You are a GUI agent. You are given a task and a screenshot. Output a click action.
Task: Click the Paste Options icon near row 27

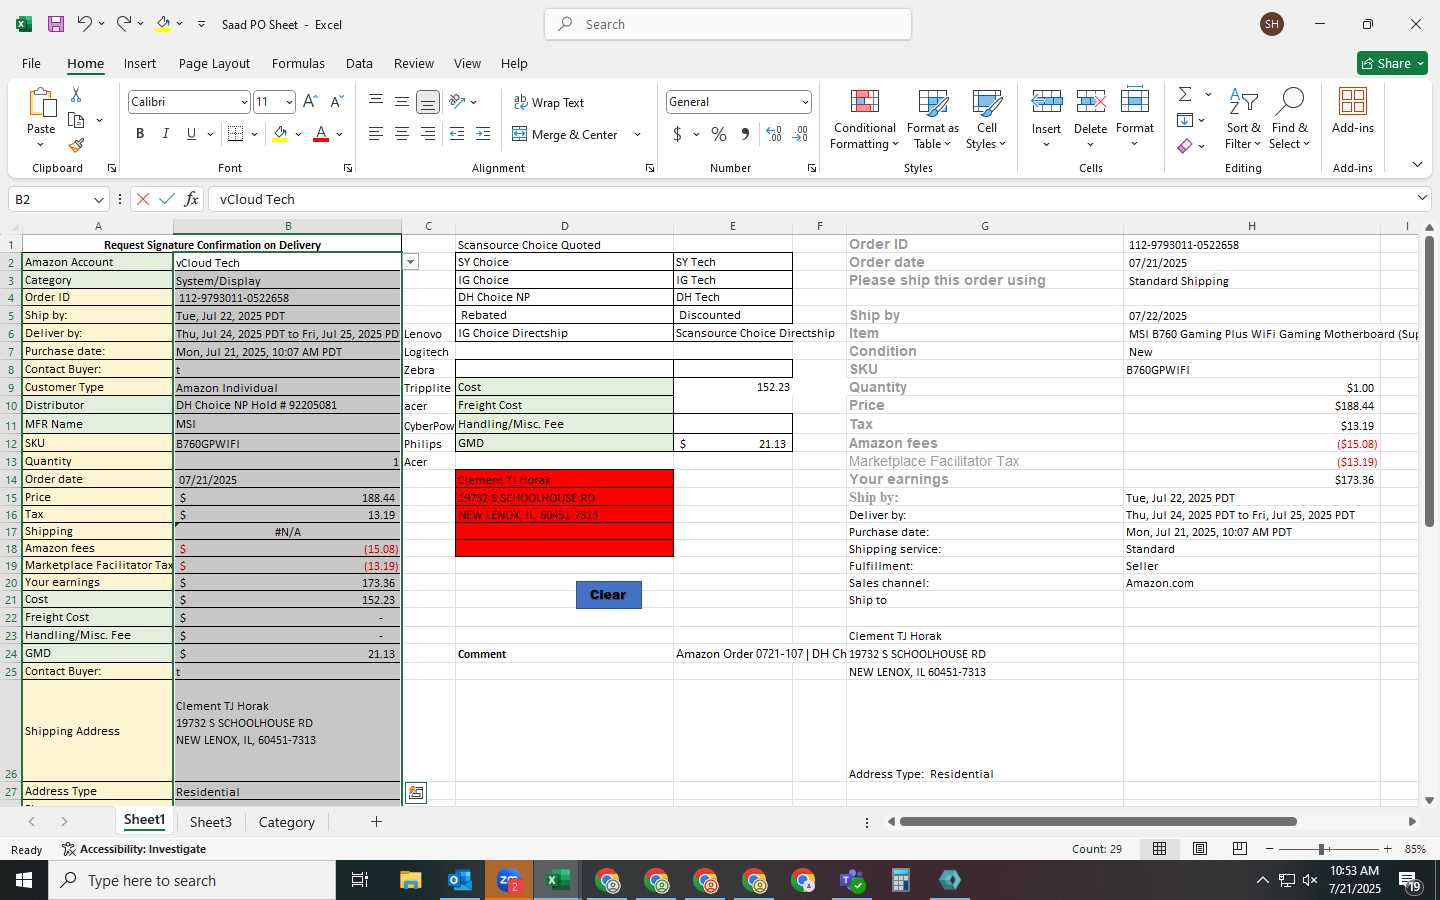coord(416,793)
